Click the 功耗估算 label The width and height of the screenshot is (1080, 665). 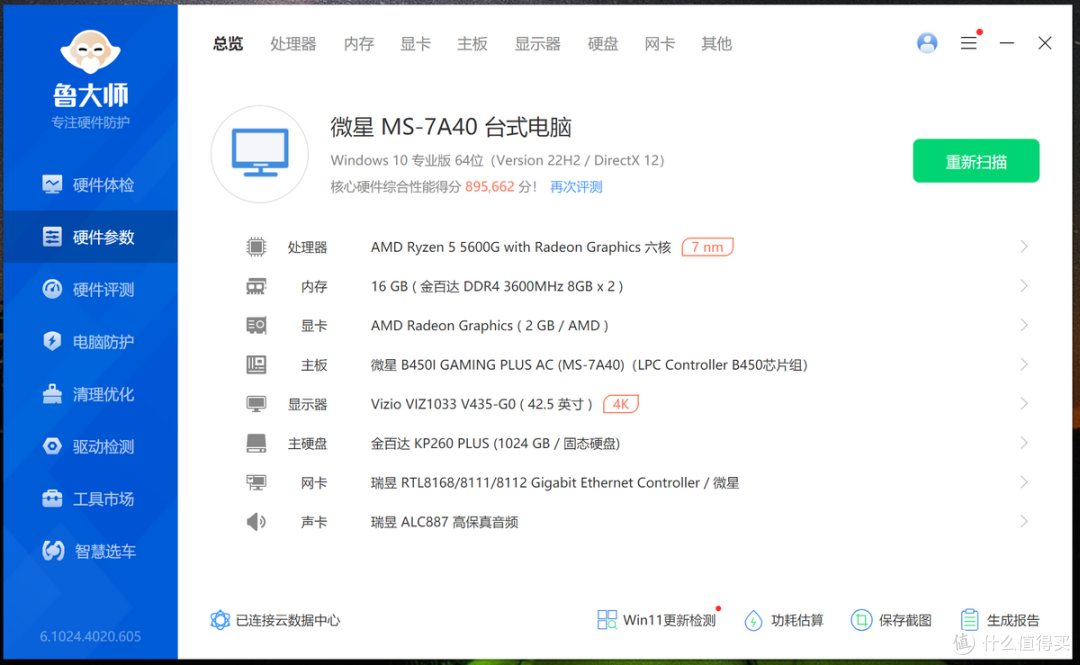click(x=797, y=620)
